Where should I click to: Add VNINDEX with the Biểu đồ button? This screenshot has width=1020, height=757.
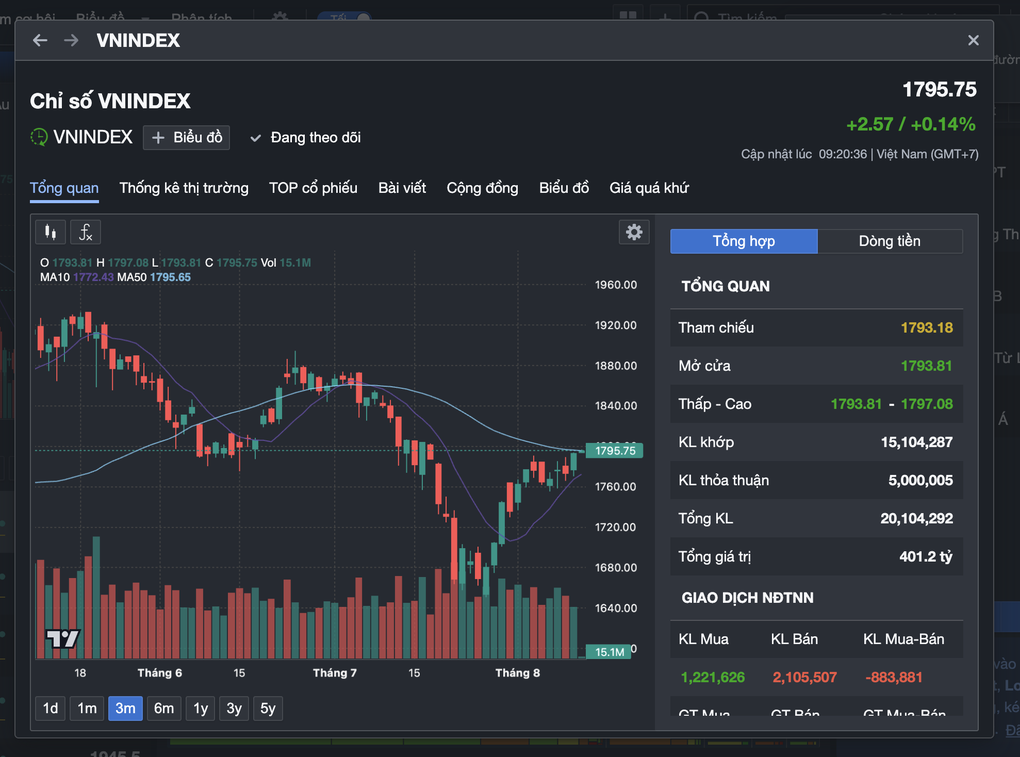pyautogui.click(x=187, y=137)
